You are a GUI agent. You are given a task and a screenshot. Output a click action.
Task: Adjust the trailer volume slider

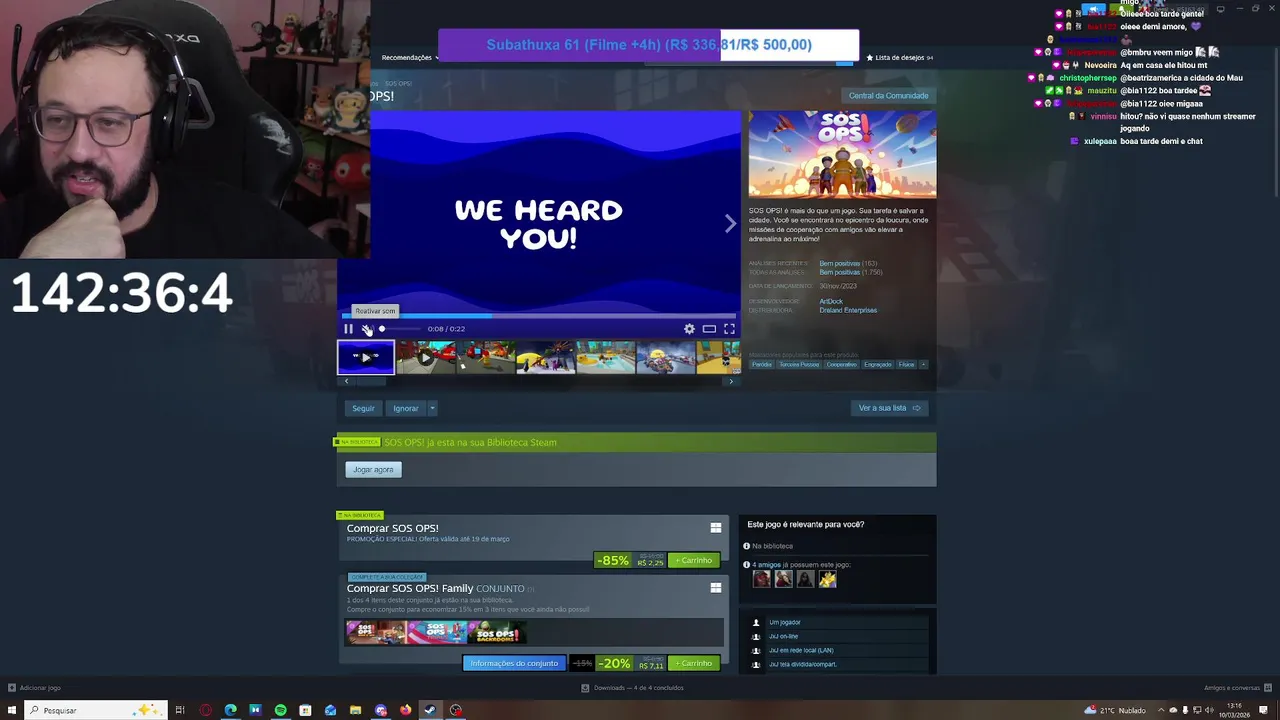(x=399, y=329)
